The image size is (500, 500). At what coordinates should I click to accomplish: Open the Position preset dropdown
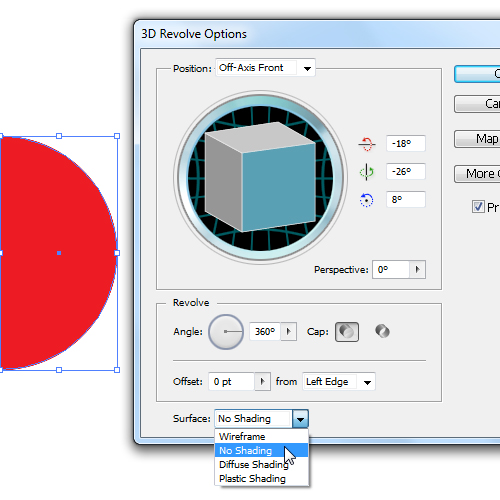[265, 68]
